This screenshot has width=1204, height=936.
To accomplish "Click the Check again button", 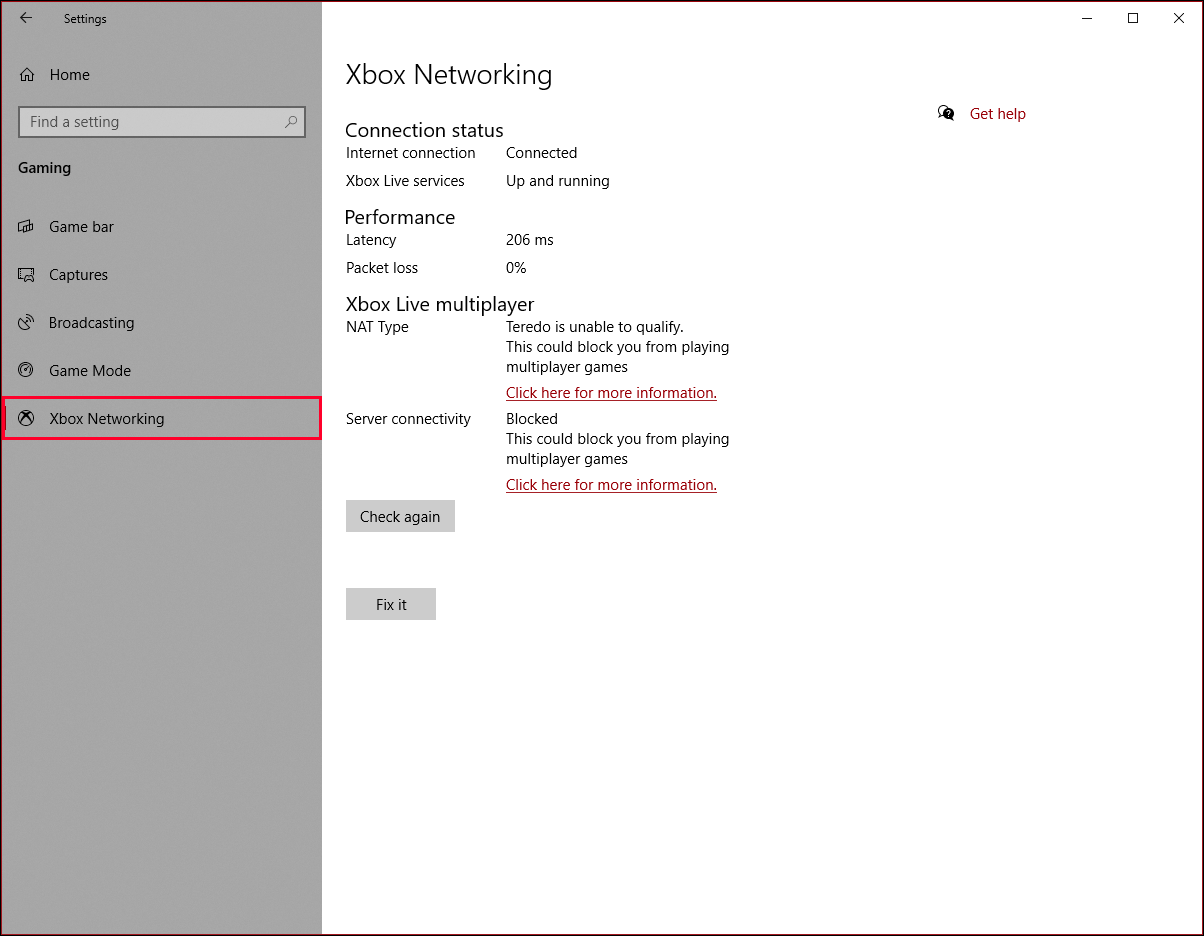I will pos(400,516).
